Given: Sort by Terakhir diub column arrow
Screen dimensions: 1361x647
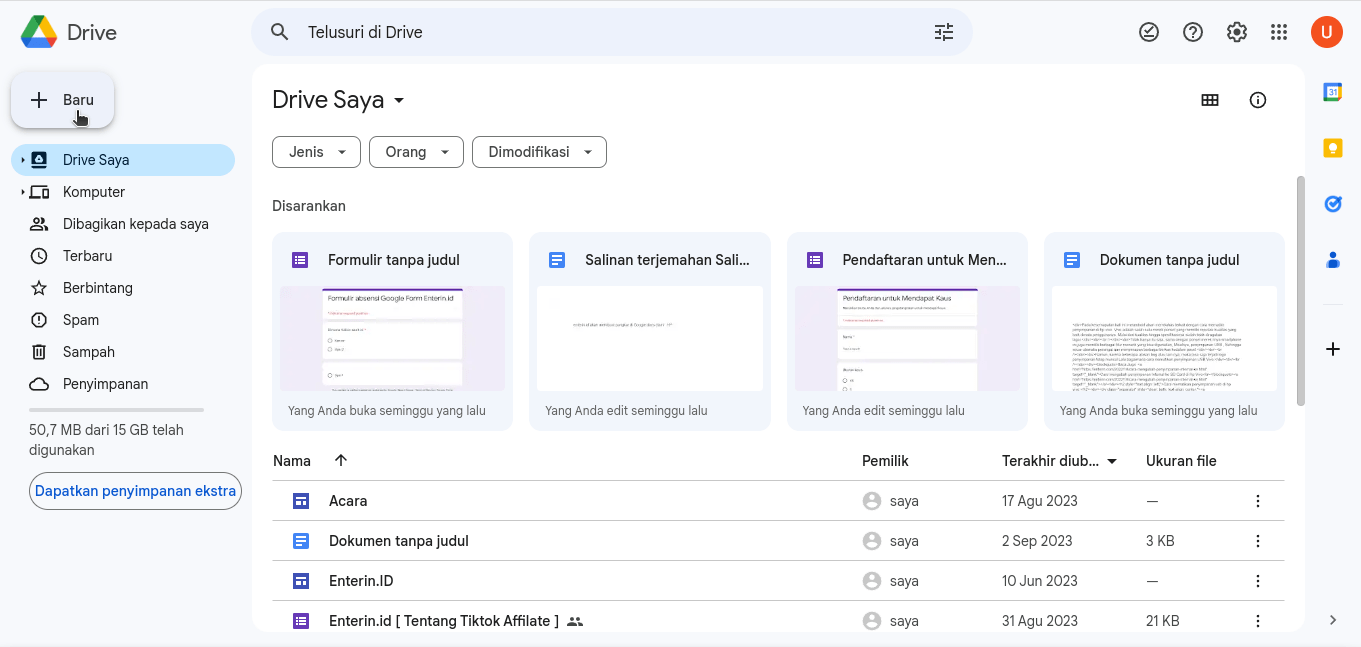Looking at the screenshot, I should click(1114, 460).
